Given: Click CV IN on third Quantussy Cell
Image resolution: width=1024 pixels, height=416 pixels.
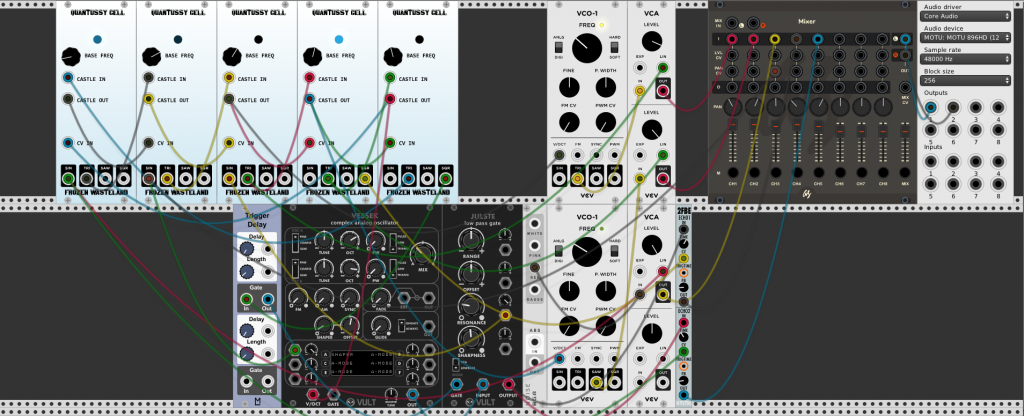Looking at the screenshot, I should pos(229,143).
